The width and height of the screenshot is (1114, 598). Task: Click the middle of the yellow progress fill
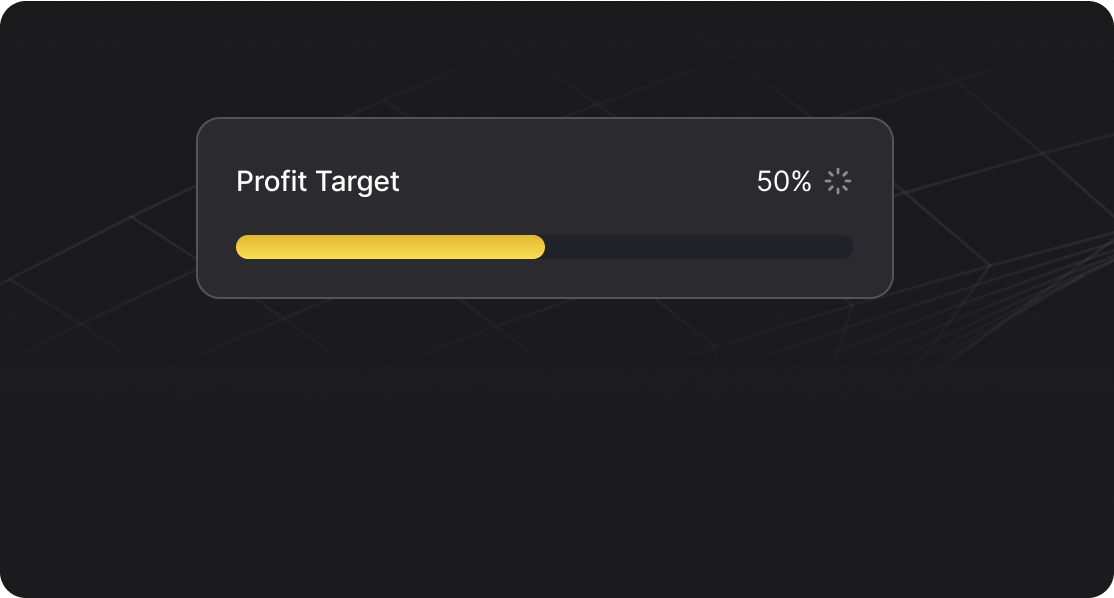(x=390, y=247)
